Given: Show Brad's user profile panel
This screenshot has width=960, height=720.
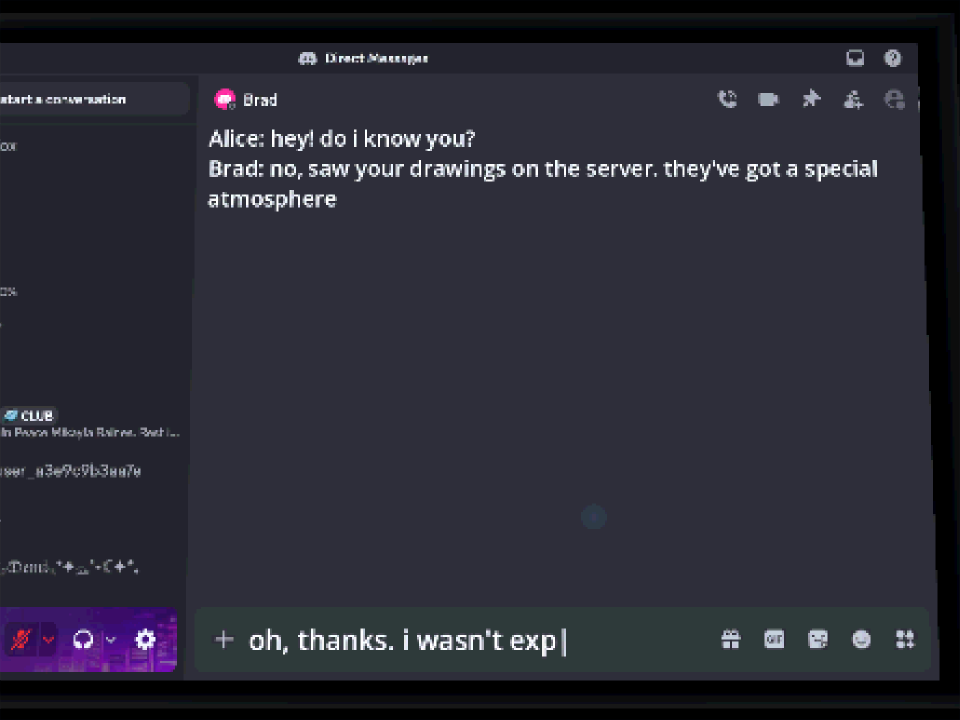Looking at the screenshot, I should tap(894, 99).
